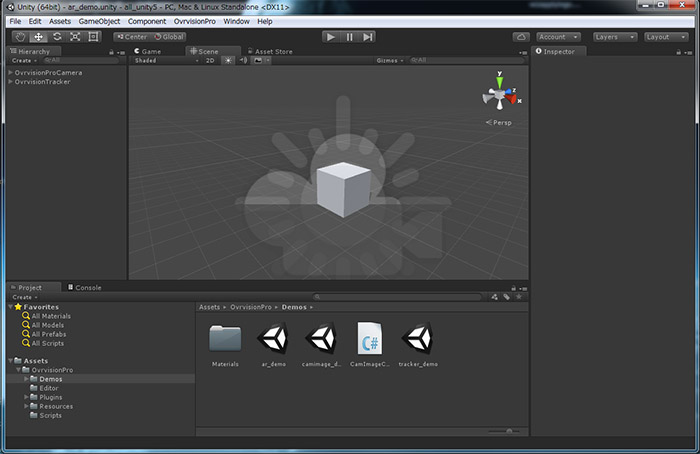Select the Scale tool
Image resolution: width=700 pixels, height=454 pixels.
point(75,37)
